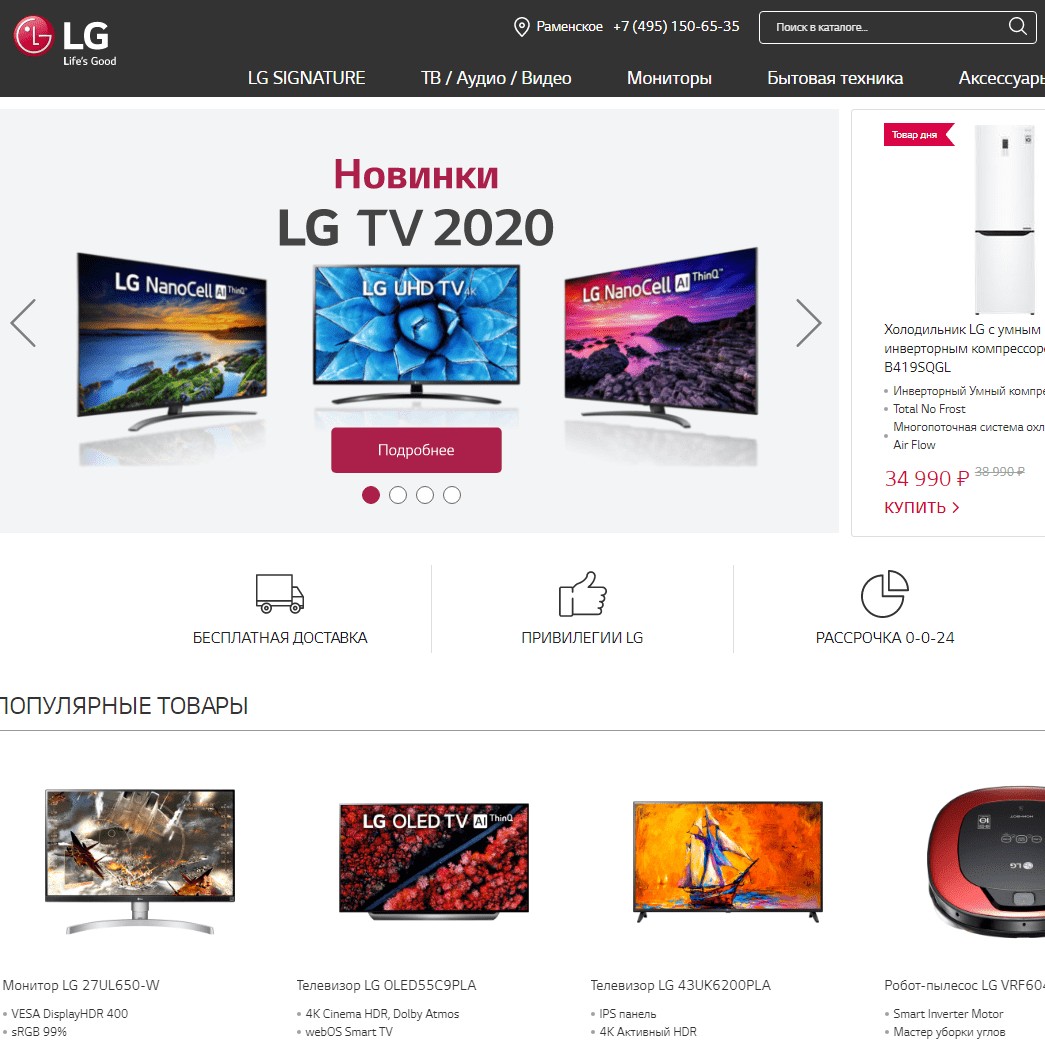Open the Мониторы menu
The width and height of the screenshot is (1045, 1045).
[x=669, y=78]
